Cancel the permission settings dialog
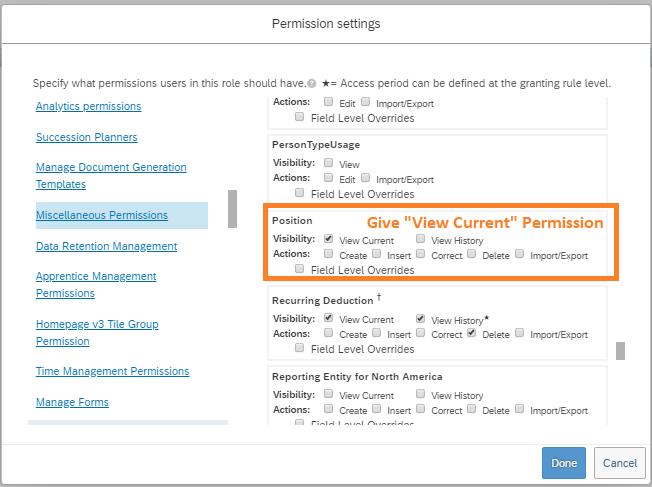 pyautogui.click(x=620, y=463)
